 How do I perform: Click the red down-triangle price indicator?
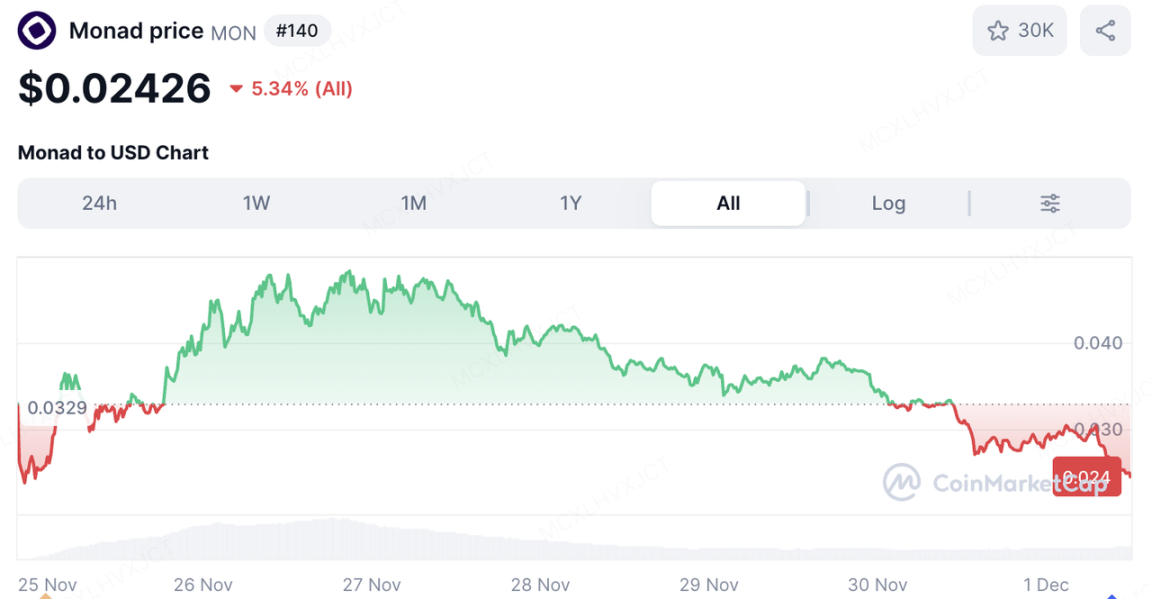pyautogui.click(x=237, y=89)
